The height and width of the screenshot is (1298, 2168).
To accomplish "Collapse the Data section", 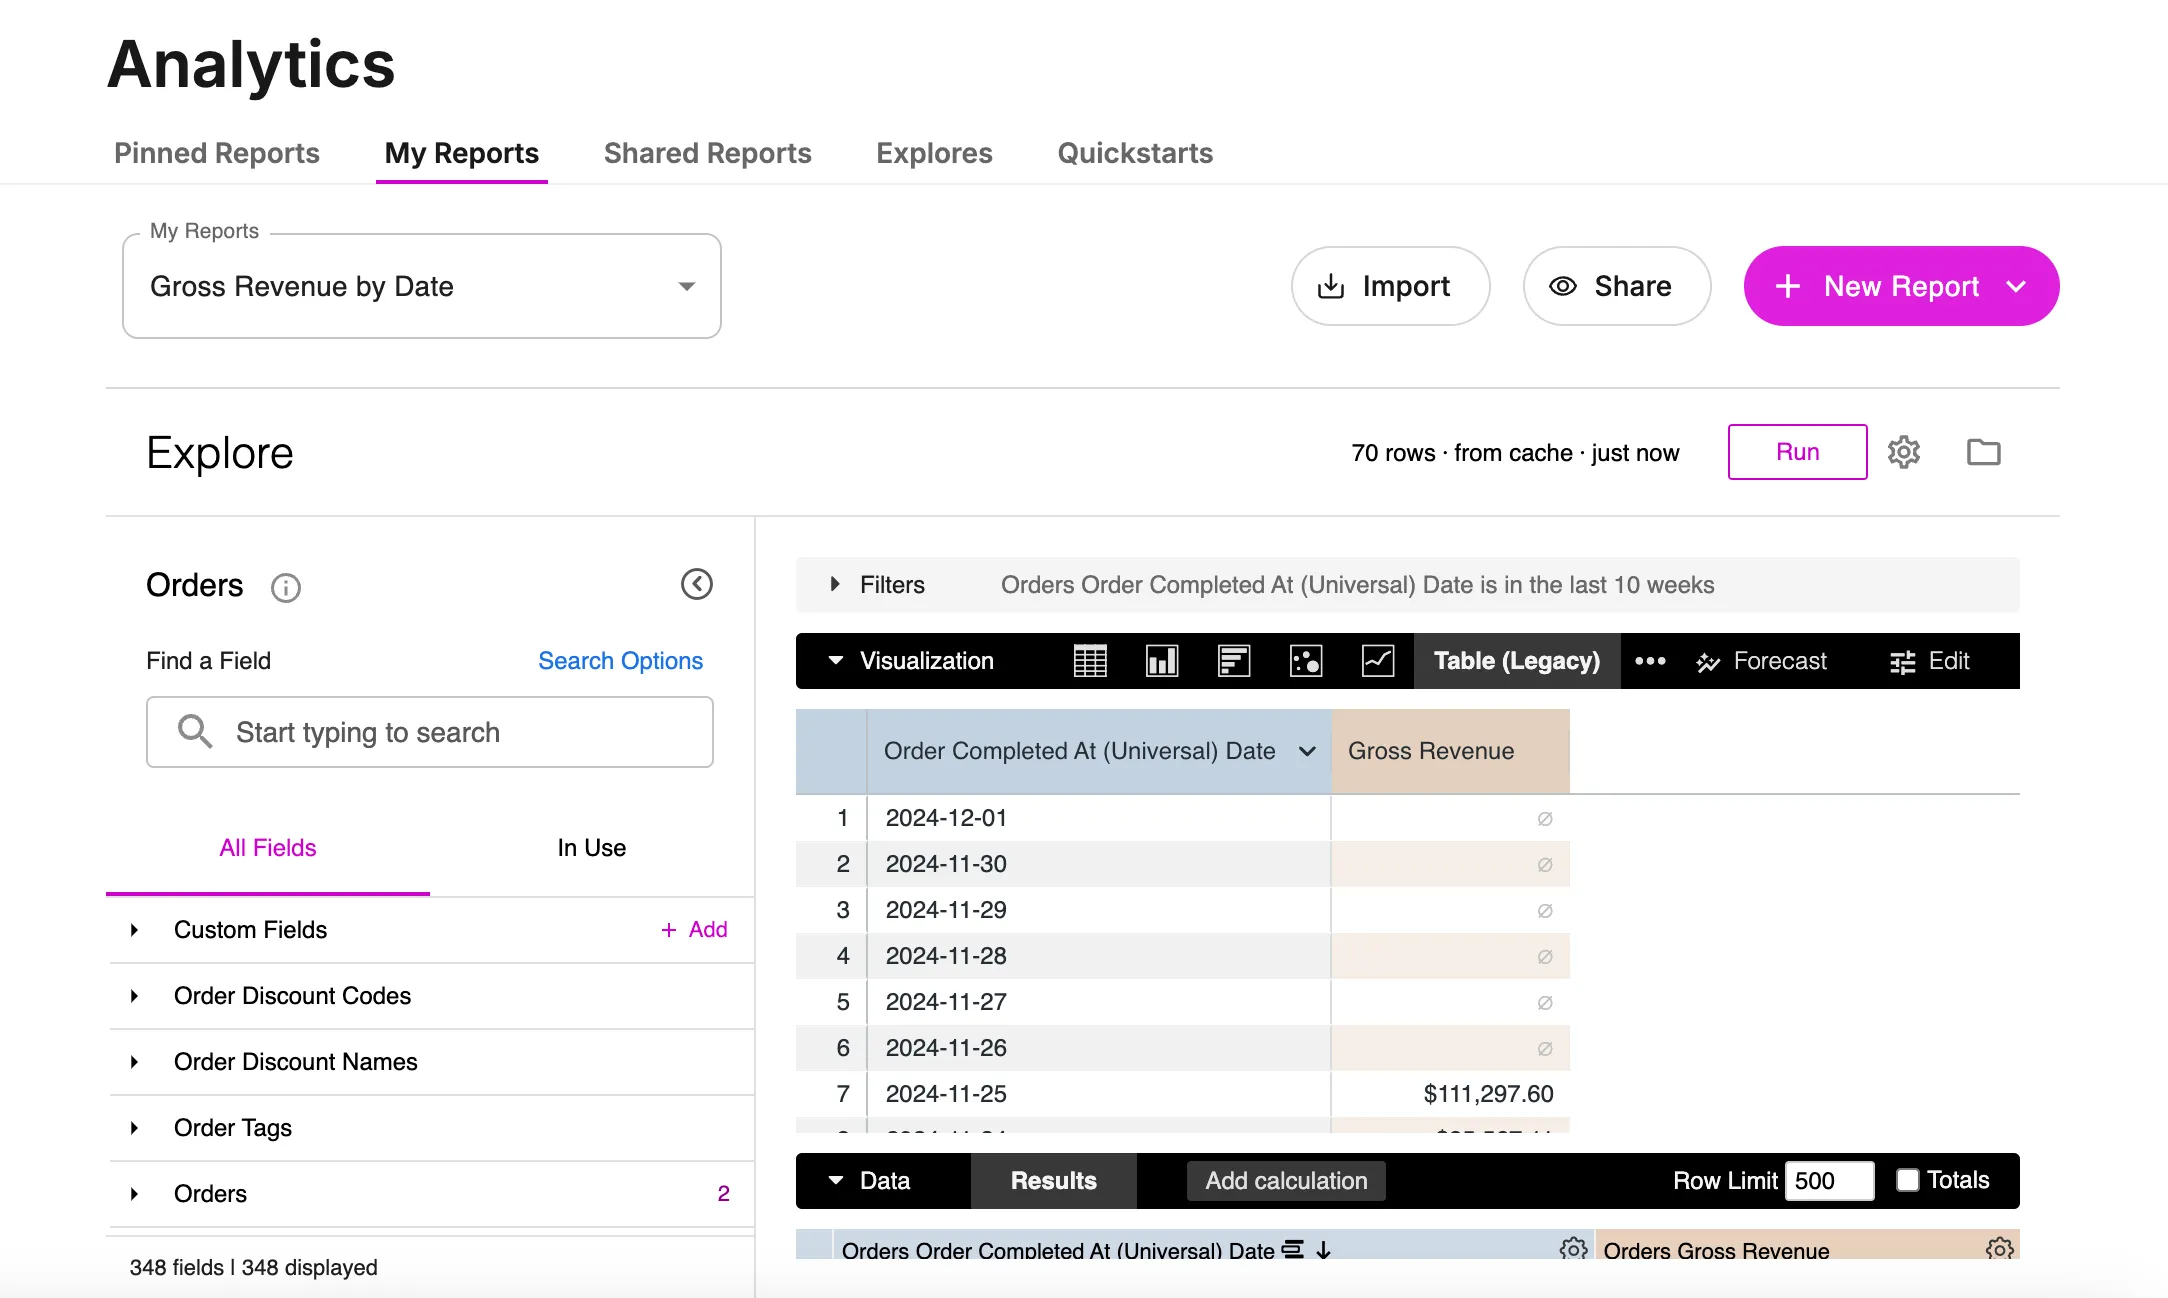I will (x=836, y=1180).
